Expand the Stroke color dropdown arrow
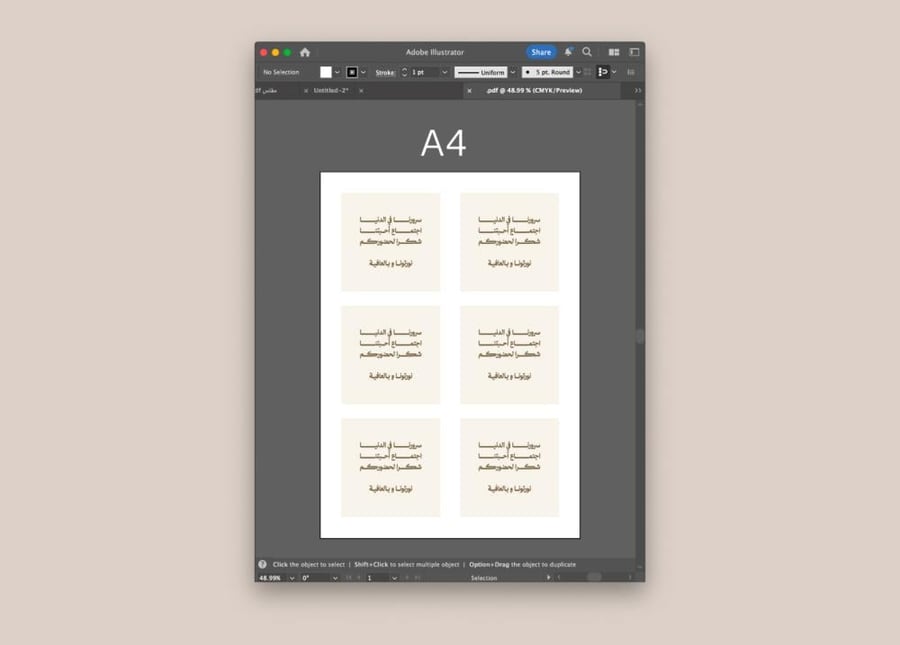 point(363,72)
